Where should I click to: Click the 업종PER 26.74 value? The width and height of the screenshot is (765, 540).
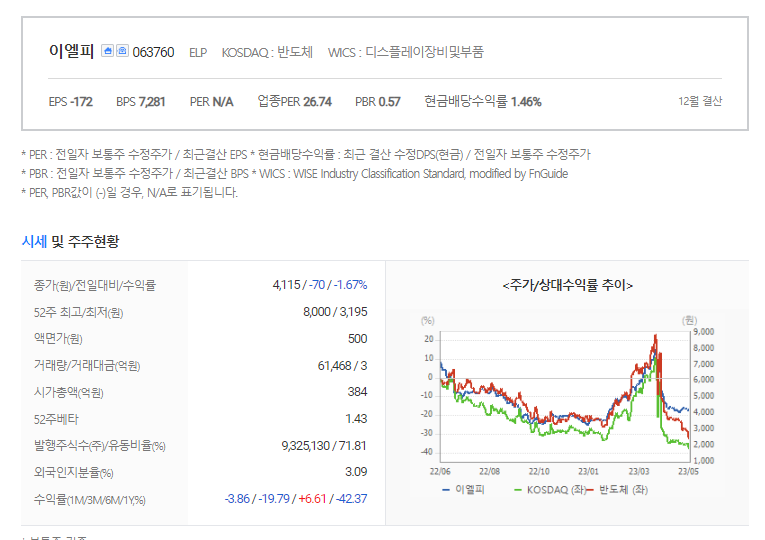pyautogui.click(x=294, y=101)
